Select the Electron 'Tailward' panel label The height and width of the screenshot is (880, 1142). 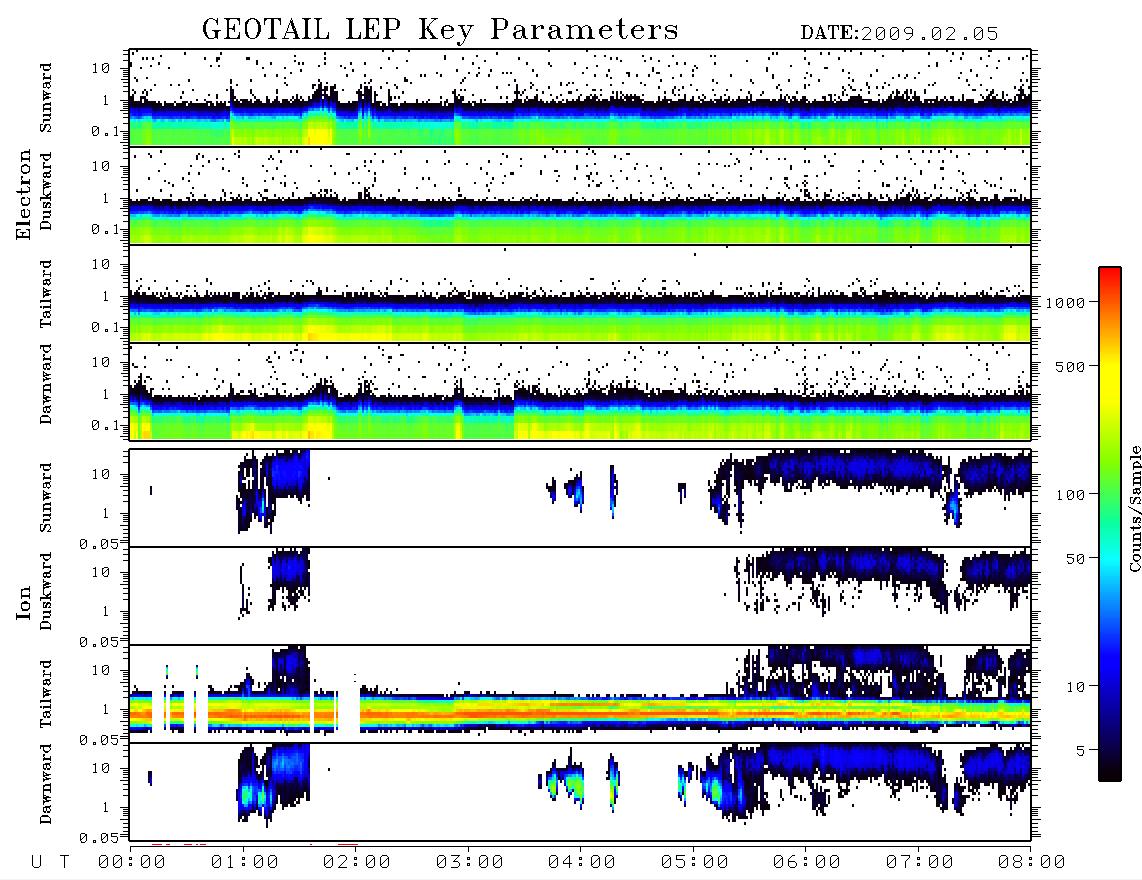(x=46, y=293)
